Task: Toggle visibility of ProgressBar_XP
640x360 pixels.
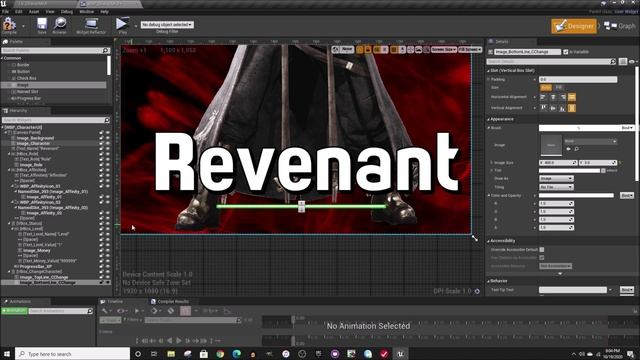Action: pyautogui.click(x=108, y=267)
